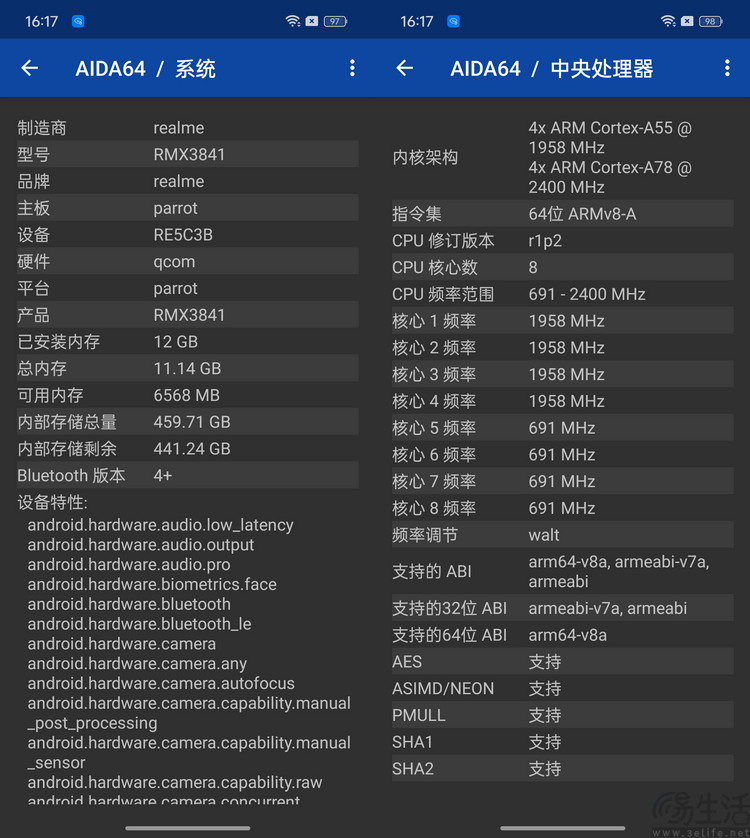The height and width of the screenshot is (838, 750).
Task: Tap android.hardware.camera.any entry
Action: click(x=137, y=663)
